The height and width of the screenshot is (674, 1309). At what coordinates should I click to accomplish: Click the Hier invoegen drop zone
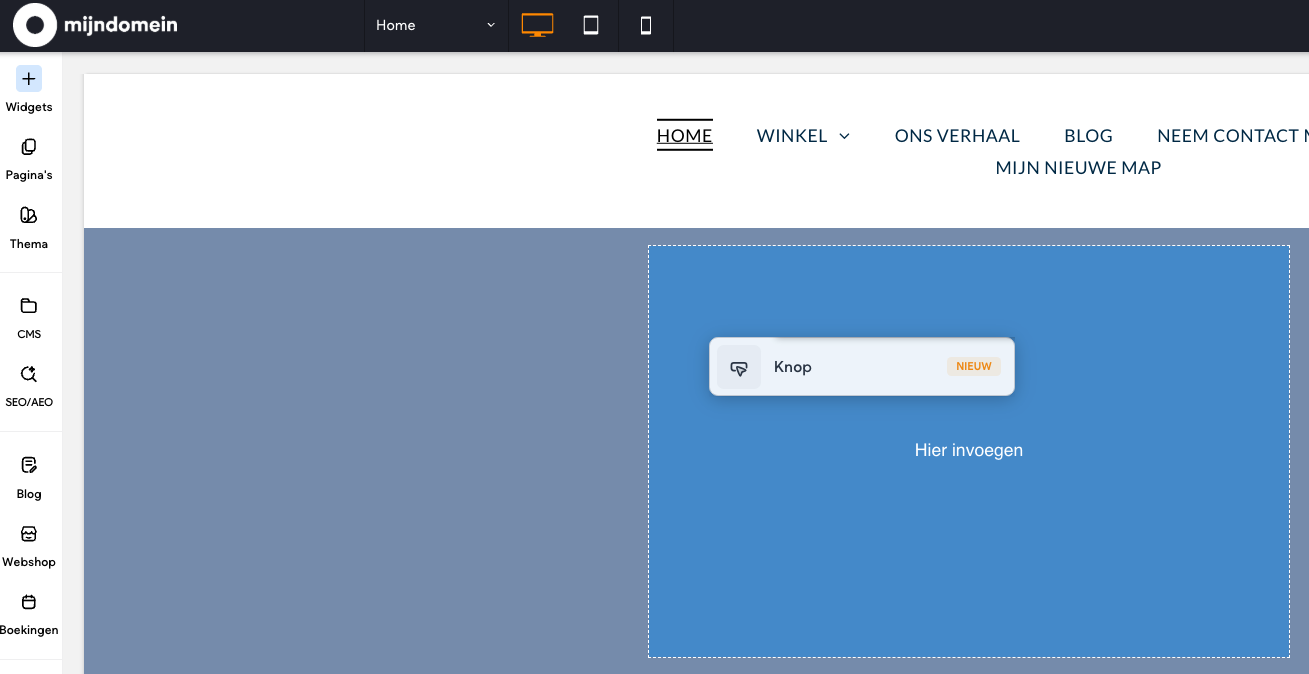[x=968, y=450]
